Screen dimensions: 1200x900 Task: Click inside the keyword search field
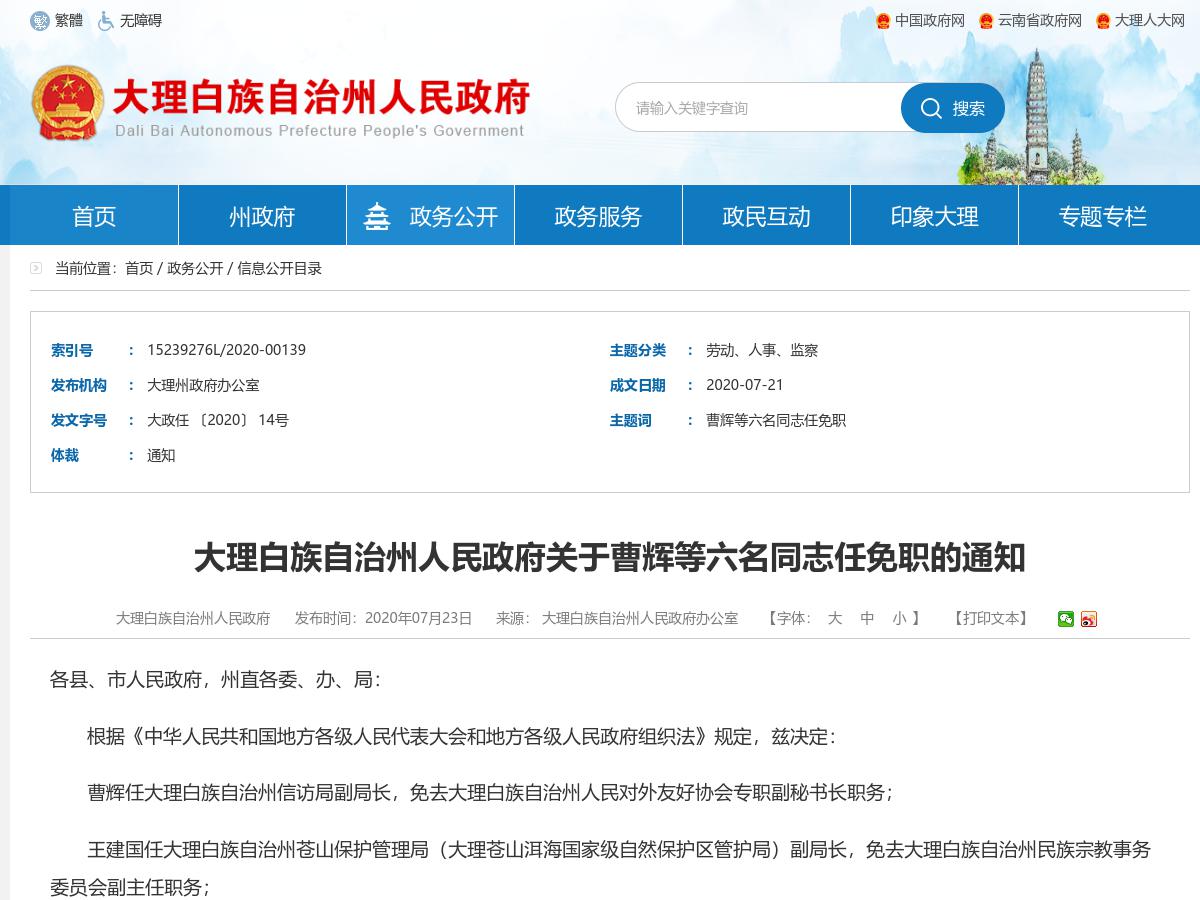point(760,108)
